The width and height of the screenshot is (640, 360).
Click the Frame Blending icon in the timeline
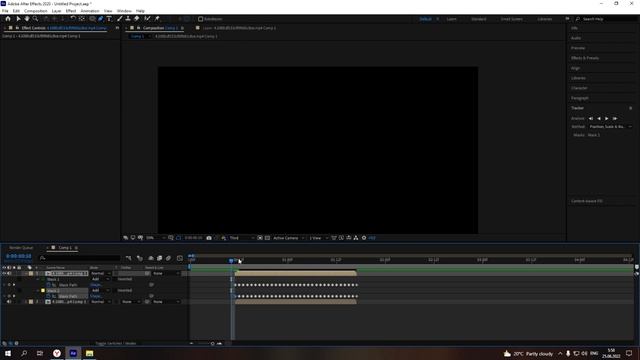point(160,258)
